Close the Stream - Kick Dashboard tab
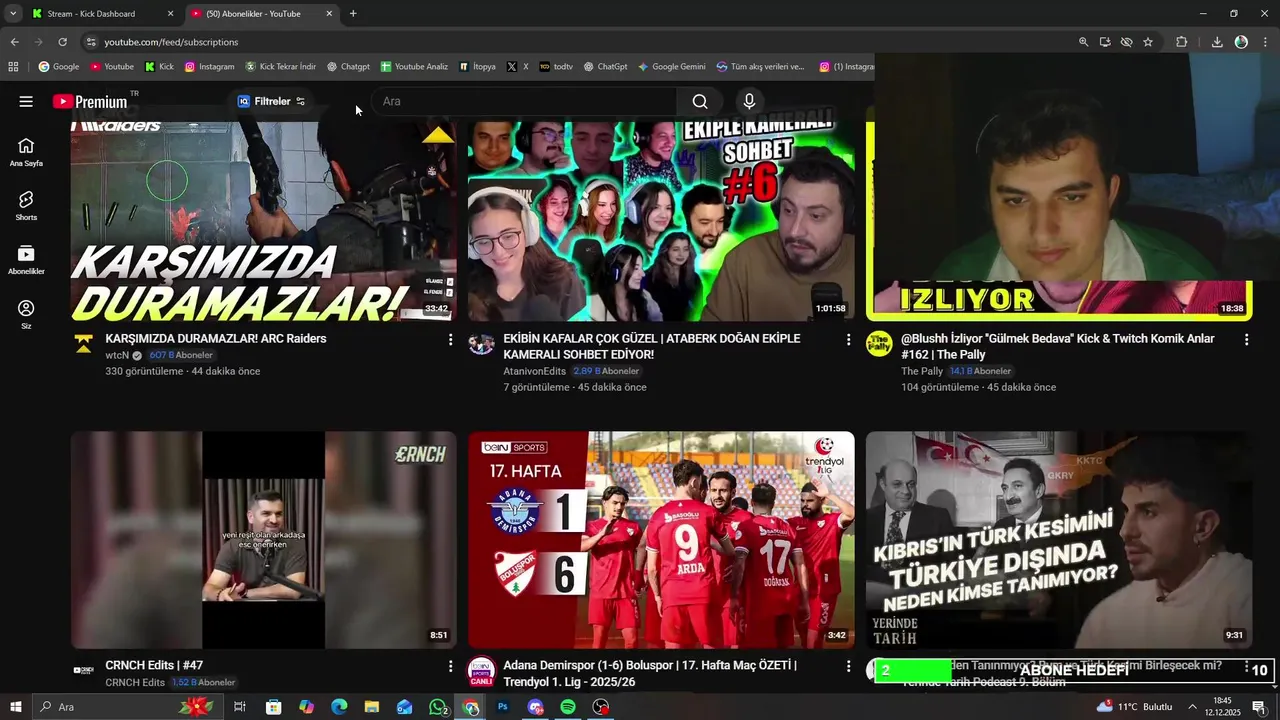The height and width of the screenshot is (720, 1280). point(170,14)
